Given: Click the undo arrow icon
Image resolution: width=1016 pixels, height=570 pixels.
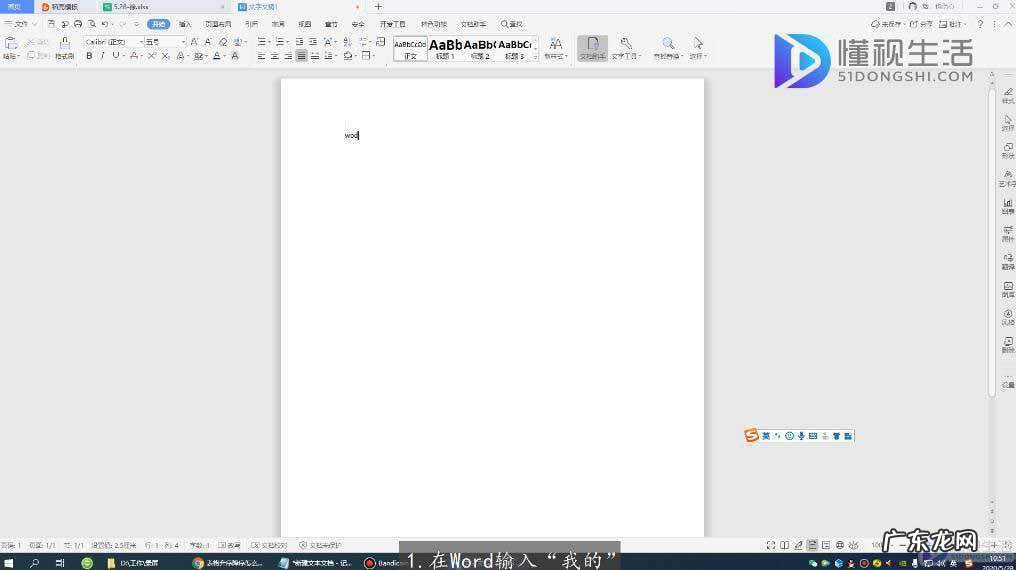Looking at the screenshot, I should point(104,23).
